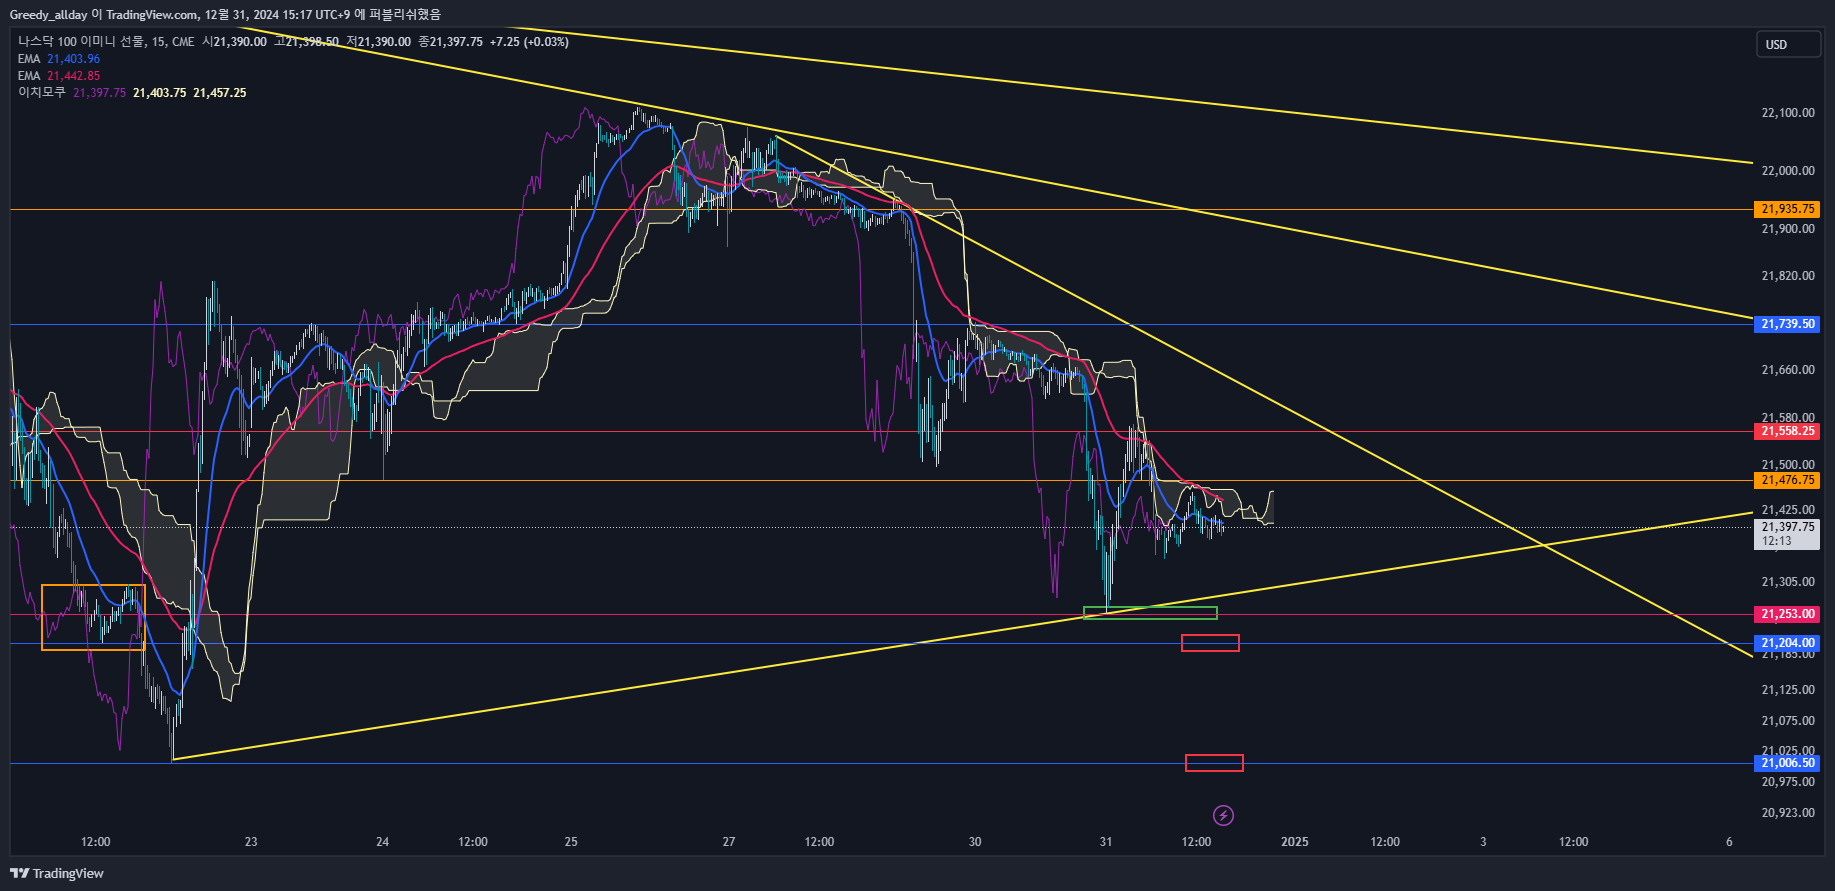Click date label 30 on time axis

pos(975,842)
